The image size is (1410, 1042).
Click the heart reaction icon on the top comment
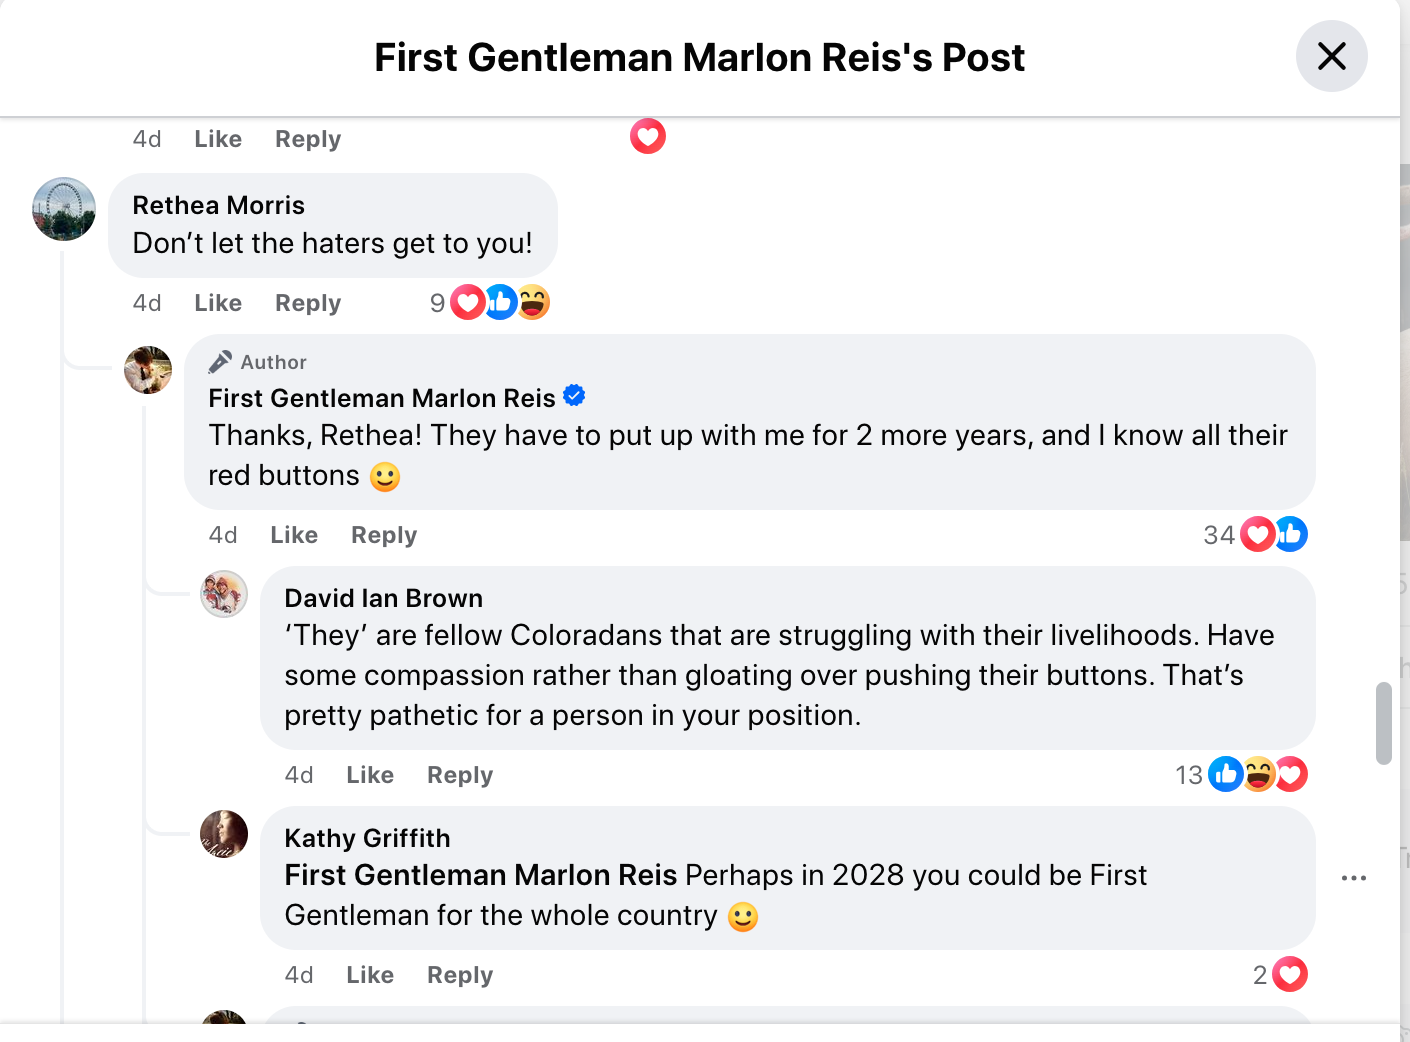tap(647, 136)
